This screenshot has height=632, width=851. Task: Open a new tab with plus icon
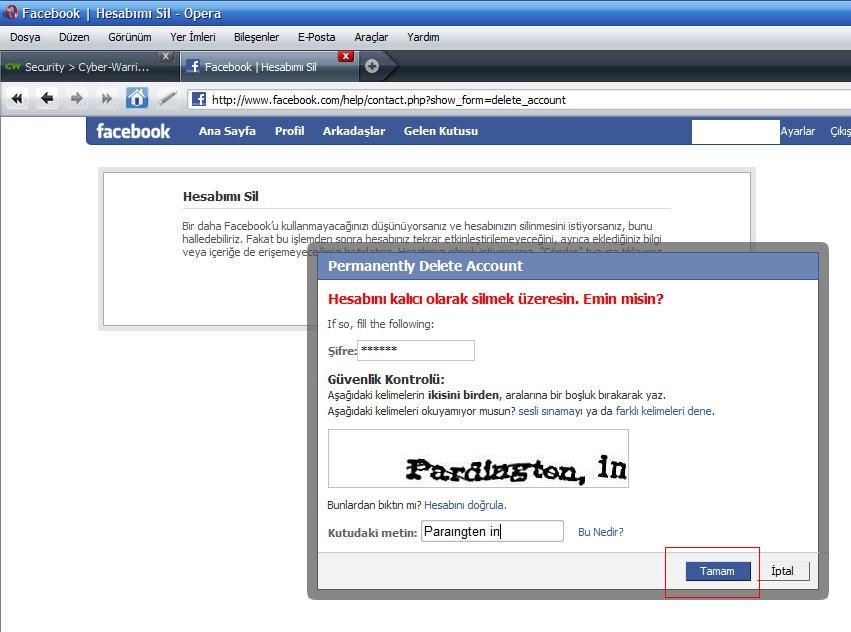(372, 66)
